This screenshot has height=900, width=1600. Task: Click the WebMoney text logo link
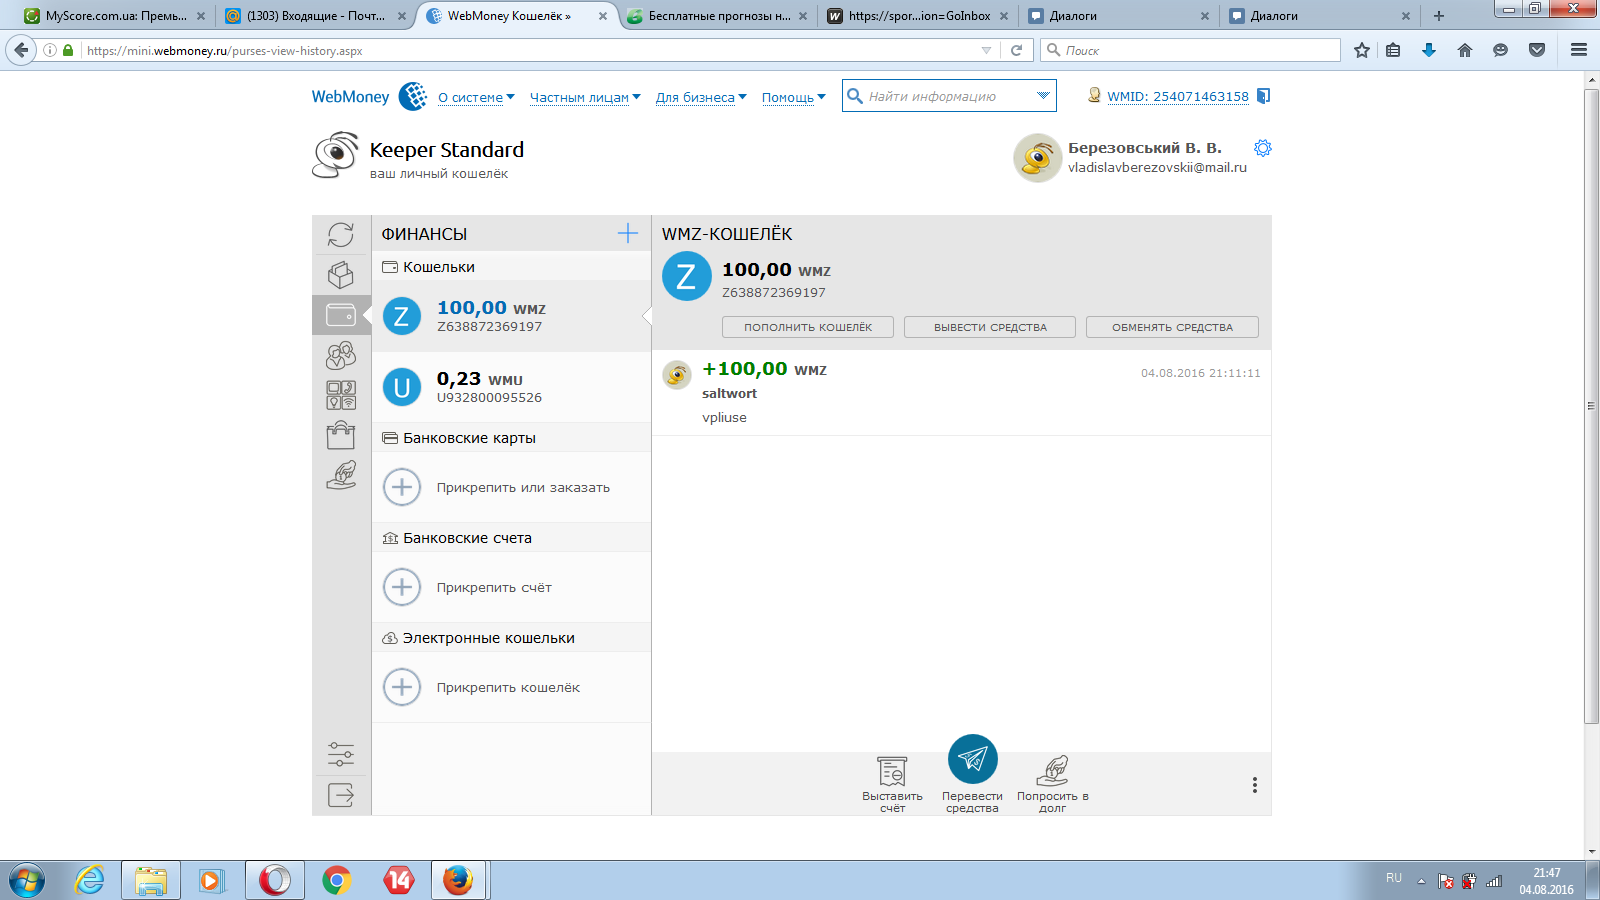pyautogui.click(x=350, y=97)
